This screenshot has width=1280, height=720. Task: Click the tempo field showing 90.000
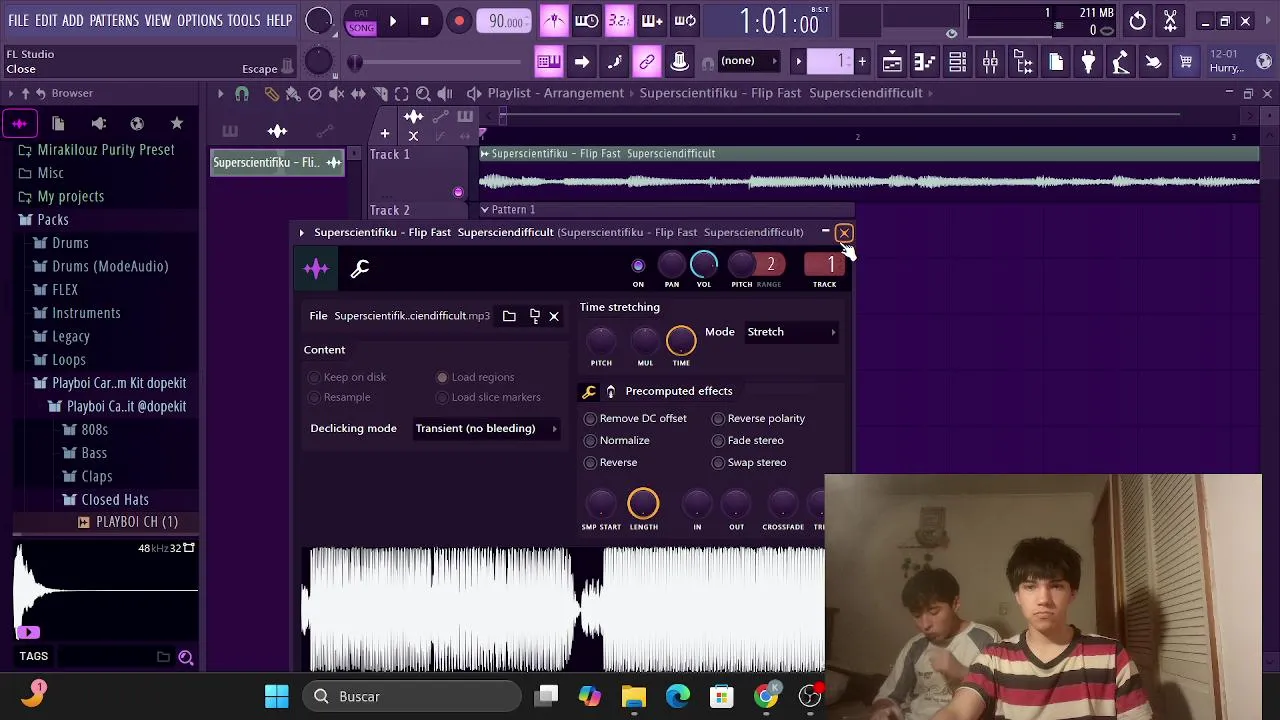(506, 21)
